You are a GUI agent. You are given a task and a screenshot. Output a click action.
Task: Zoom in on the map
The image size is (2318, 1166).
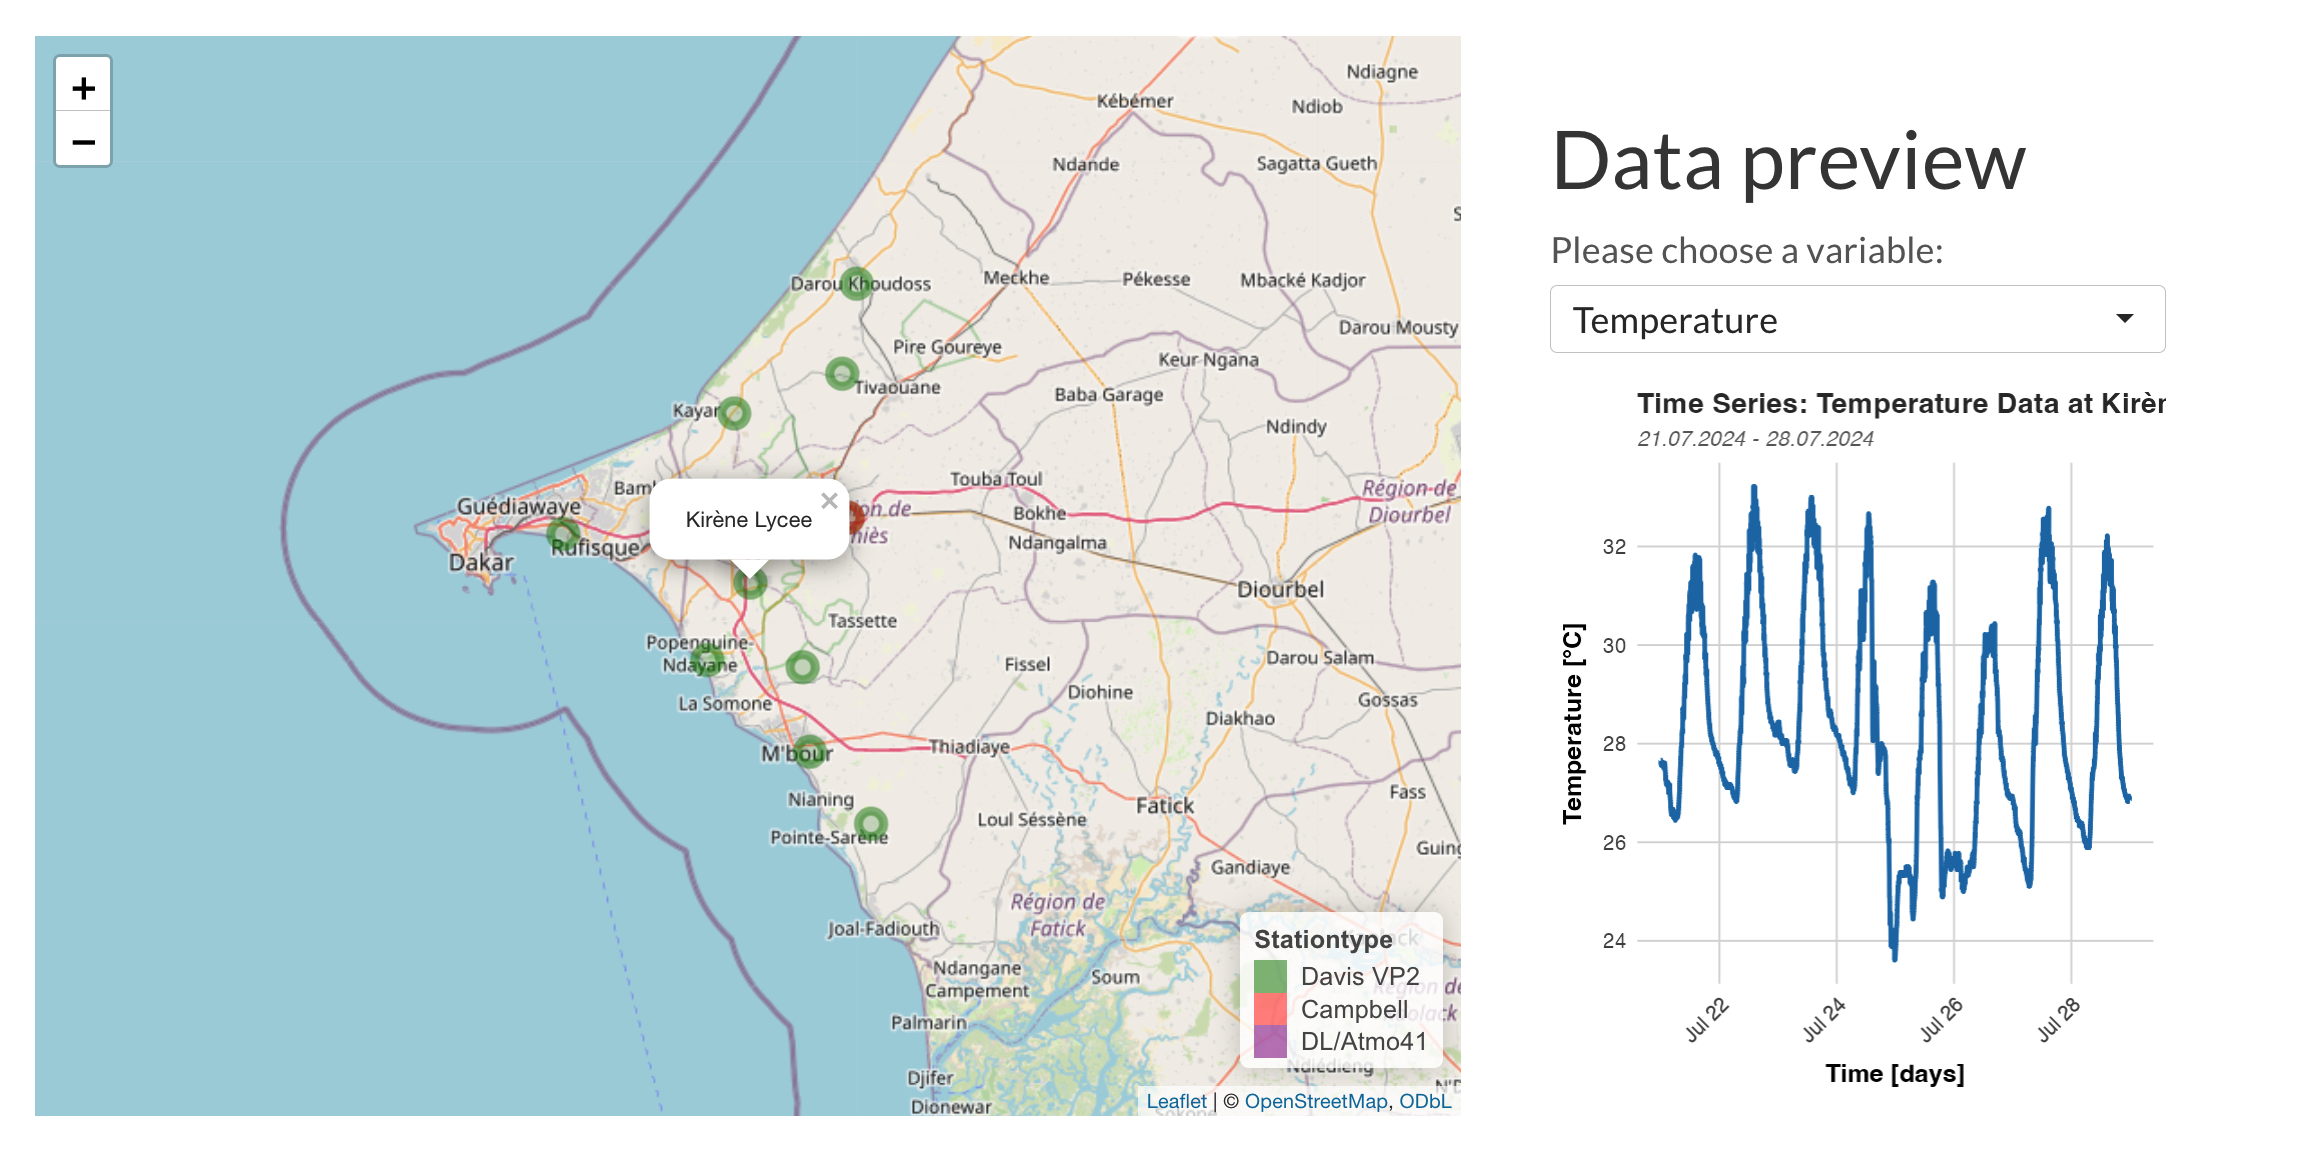[83, 88]
